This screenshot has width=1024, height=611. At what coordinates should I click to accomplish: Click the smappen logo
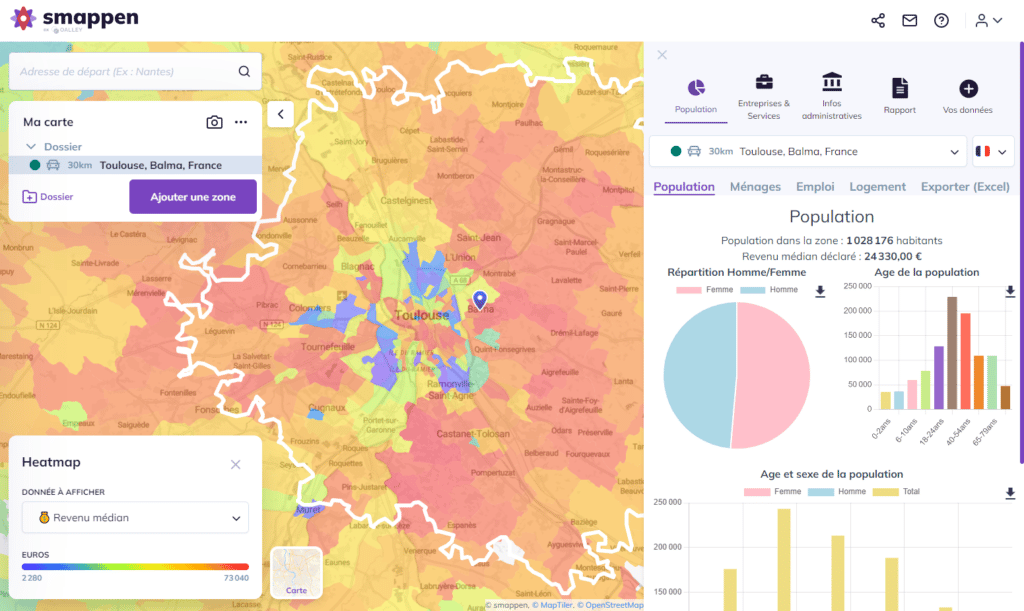(x=74, y=19)
